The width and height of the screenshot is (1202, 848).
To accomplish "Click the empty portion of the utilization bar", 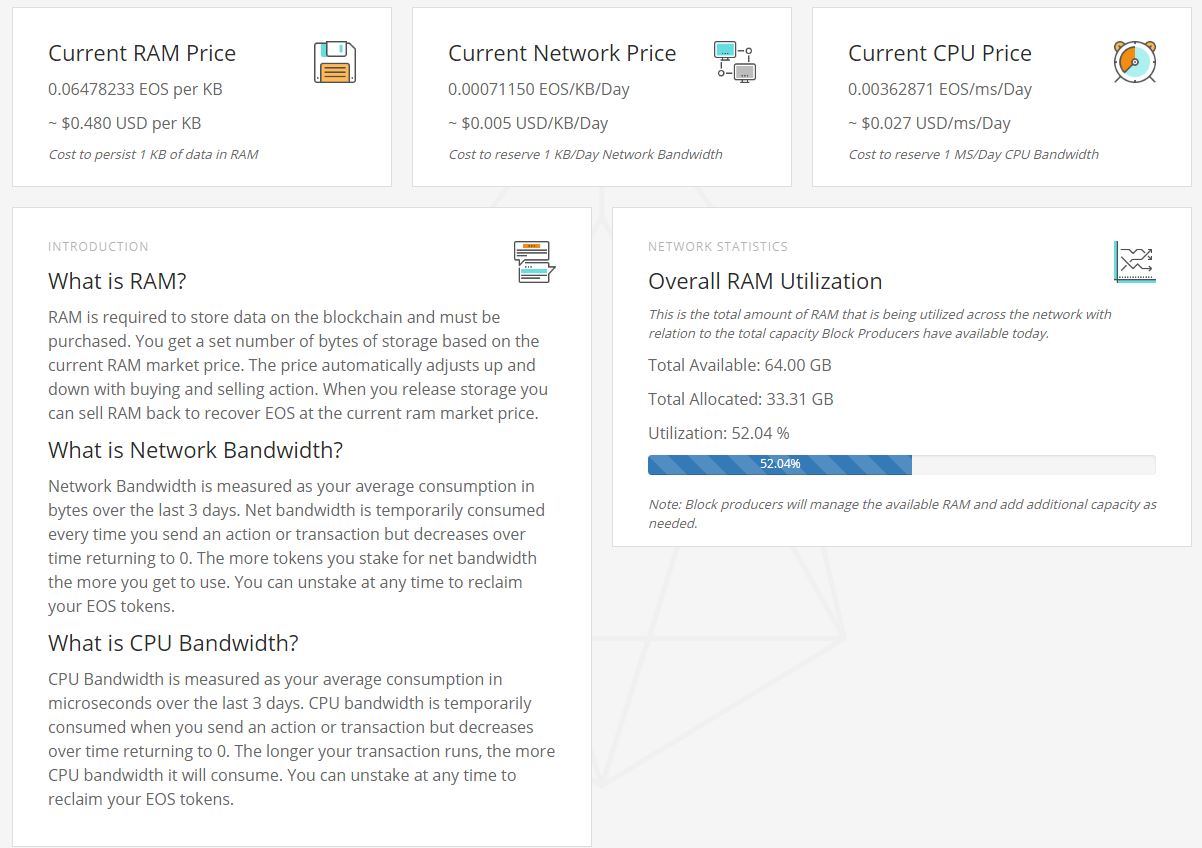I will (1033, 464).
